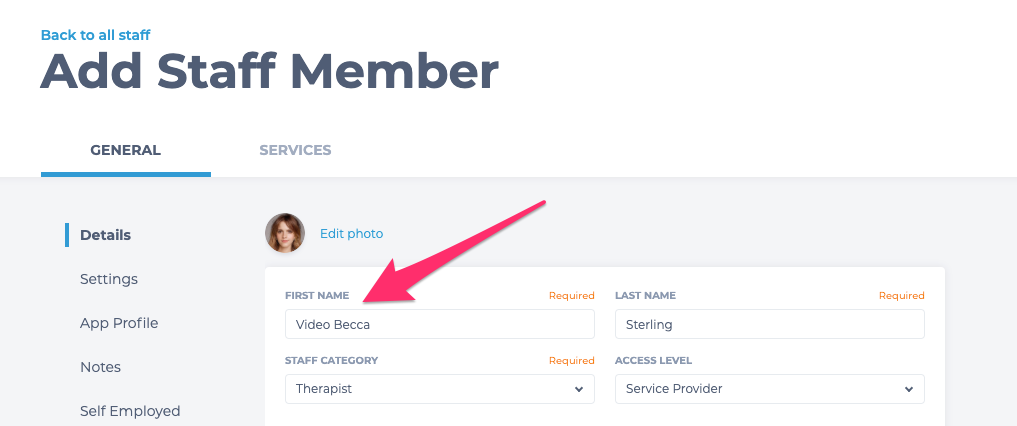Click the staff member profile photo
Viewport: 1017px width, 426px height.
pyautogui.click(x=285, y=233)
